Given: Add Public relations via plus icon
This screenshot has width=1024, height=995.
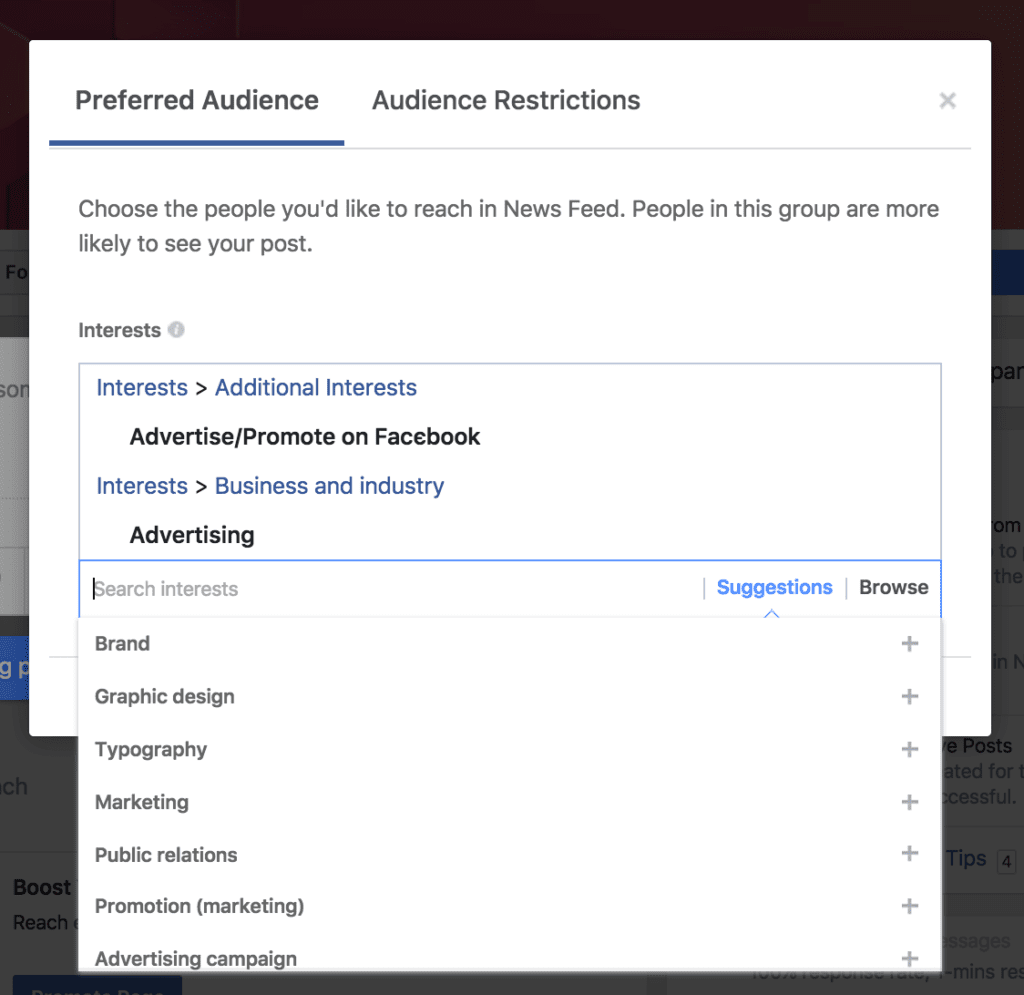Looking at the screenshot, I should (x=910, y=854).
